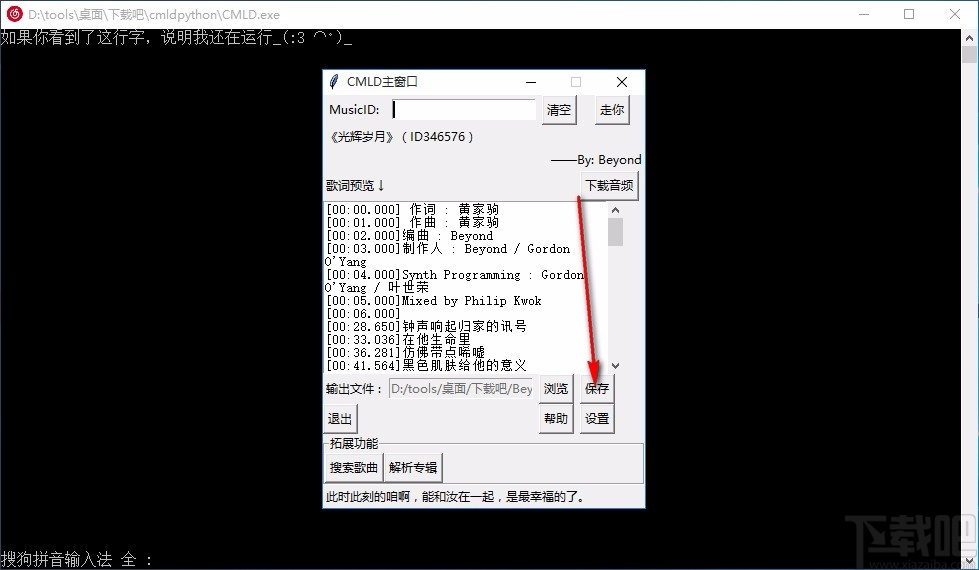The image size is (979, 570).
Task: Click the CMLD feather icon in title bar
Action: [334, 82]
